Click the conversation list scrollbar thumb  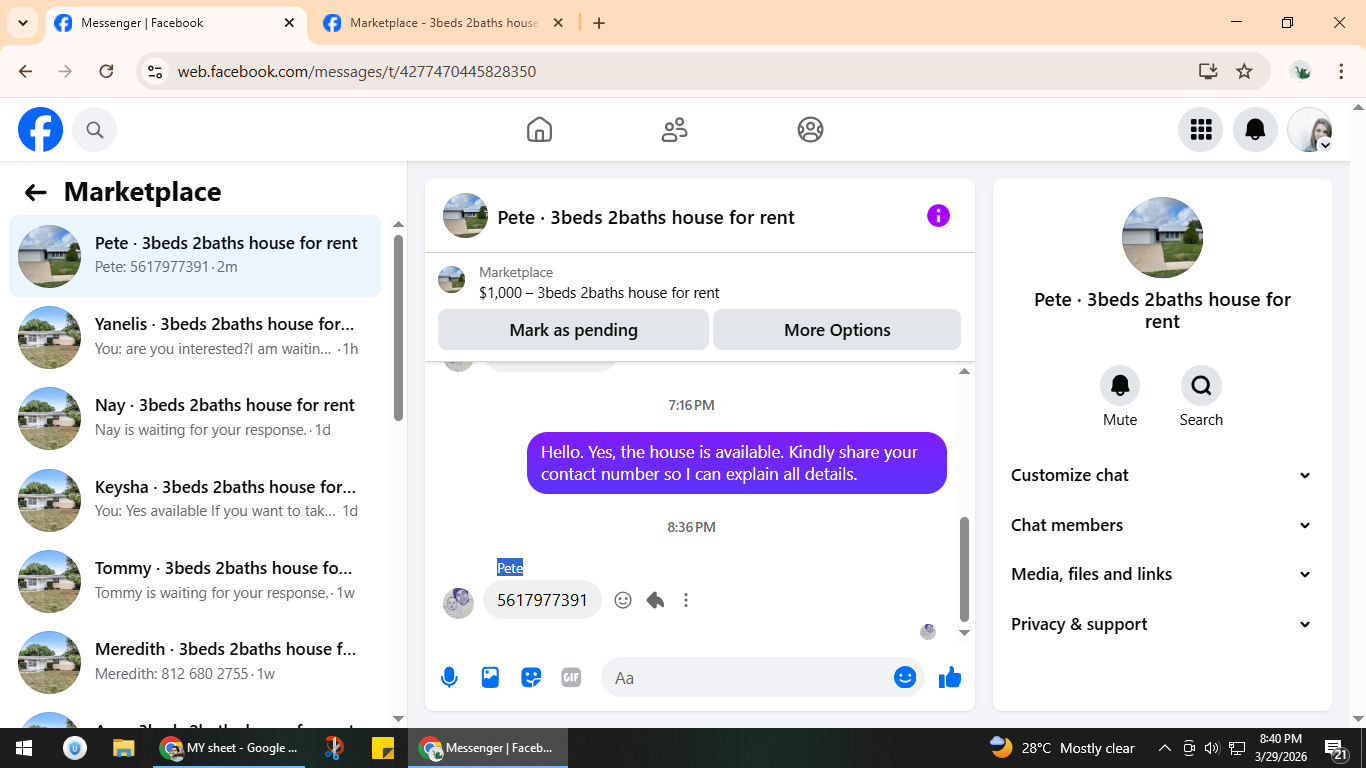[398, 327]
